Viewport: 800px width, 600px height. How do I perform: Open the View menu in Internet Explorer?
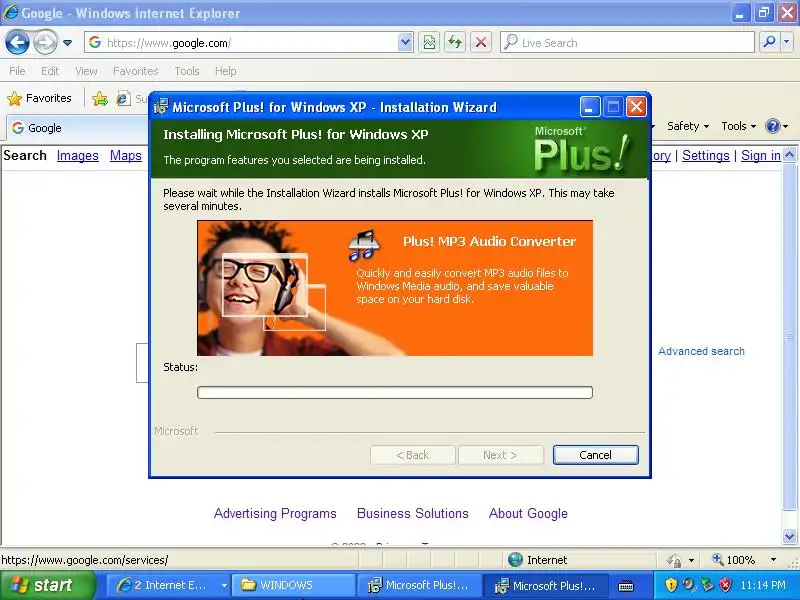(86, 71)
